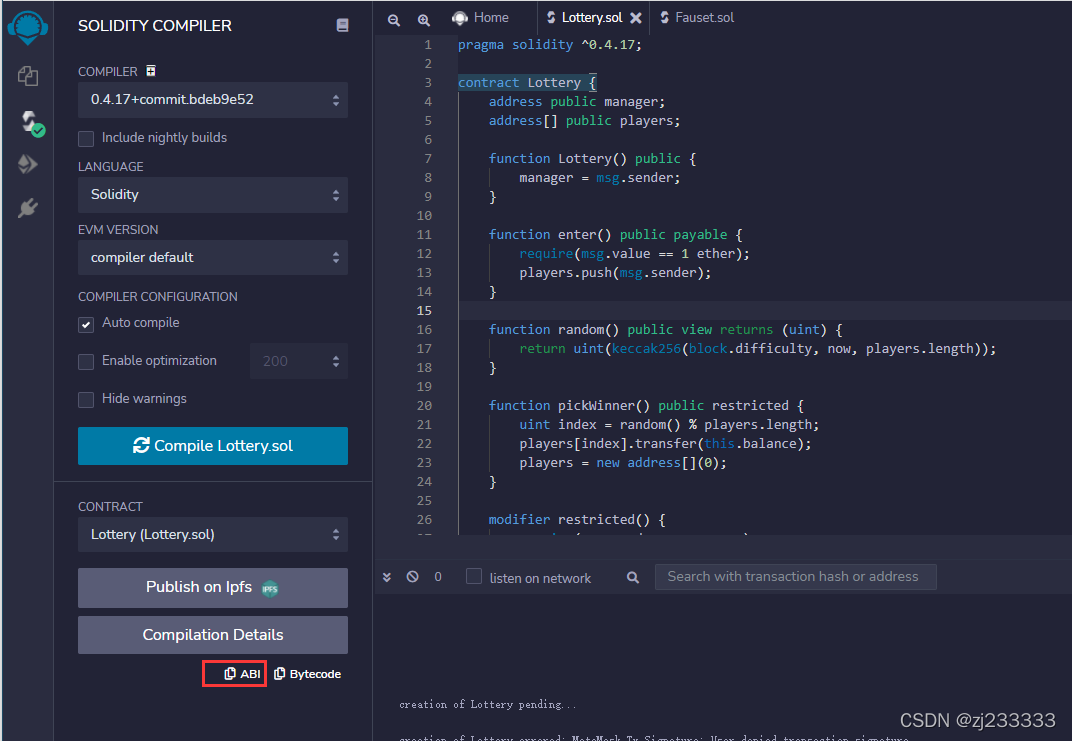The height and width of the screenshot is (741, 1072).
Task: Zoom in the editor font
Action: click(424, 20)
